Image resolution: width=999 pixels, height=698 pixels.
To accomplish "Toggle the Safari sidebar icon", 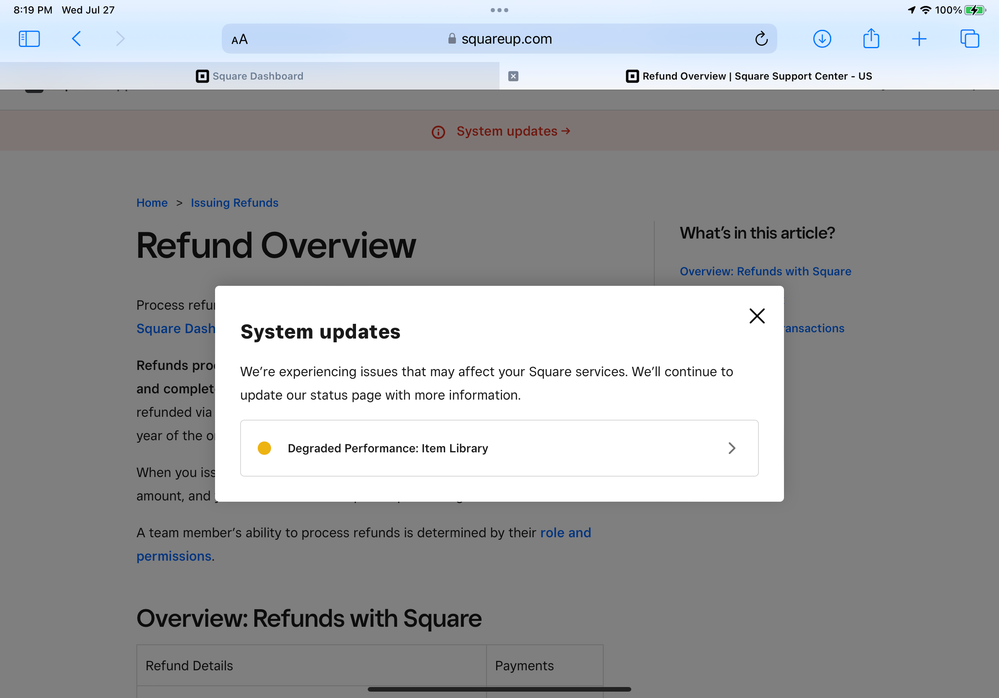I will [x=29, y=39].
